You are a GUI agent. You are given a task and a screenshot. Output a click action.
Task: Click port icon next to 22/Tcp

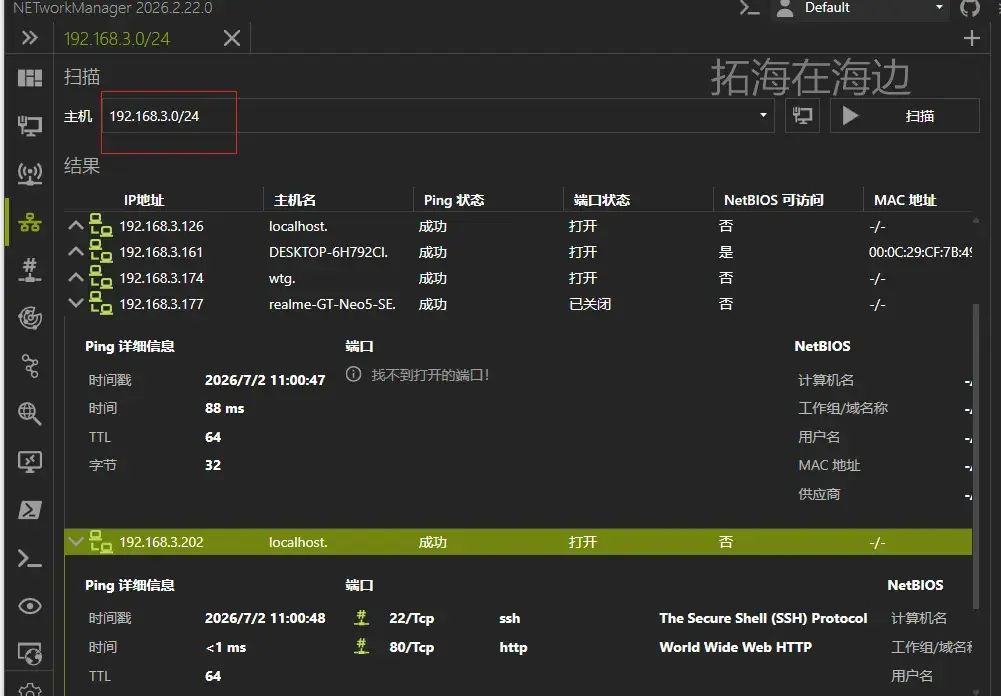coord(361,617)
